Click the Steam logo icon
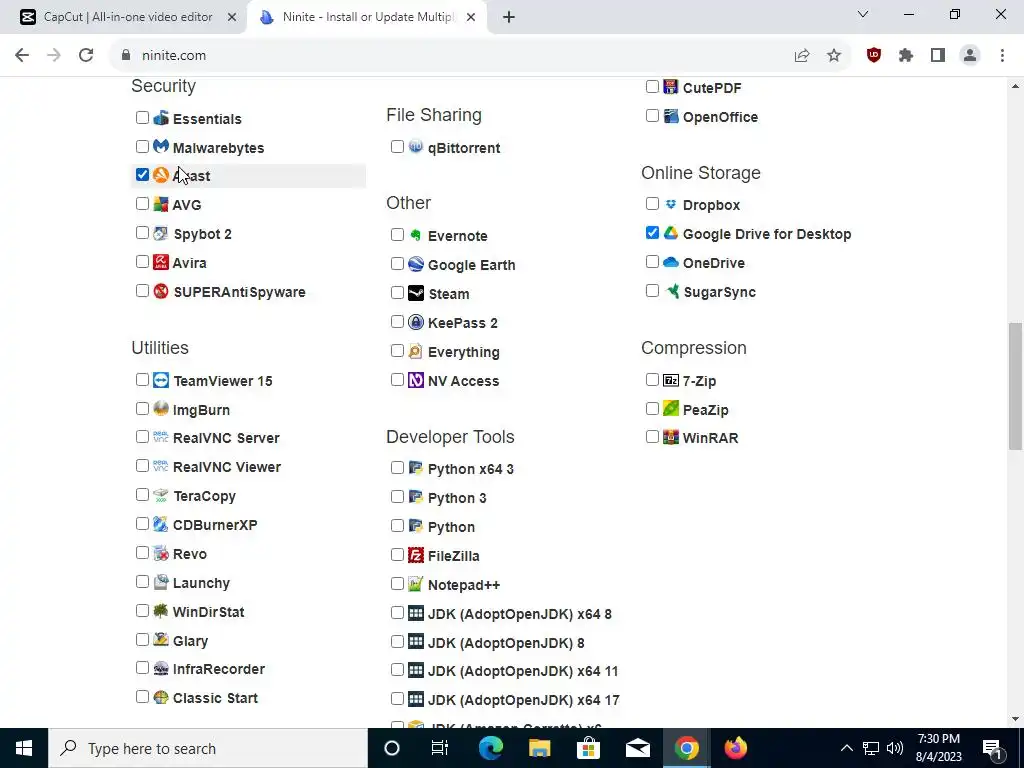This screenshot has height=768, width=1024. coord(416,293)
